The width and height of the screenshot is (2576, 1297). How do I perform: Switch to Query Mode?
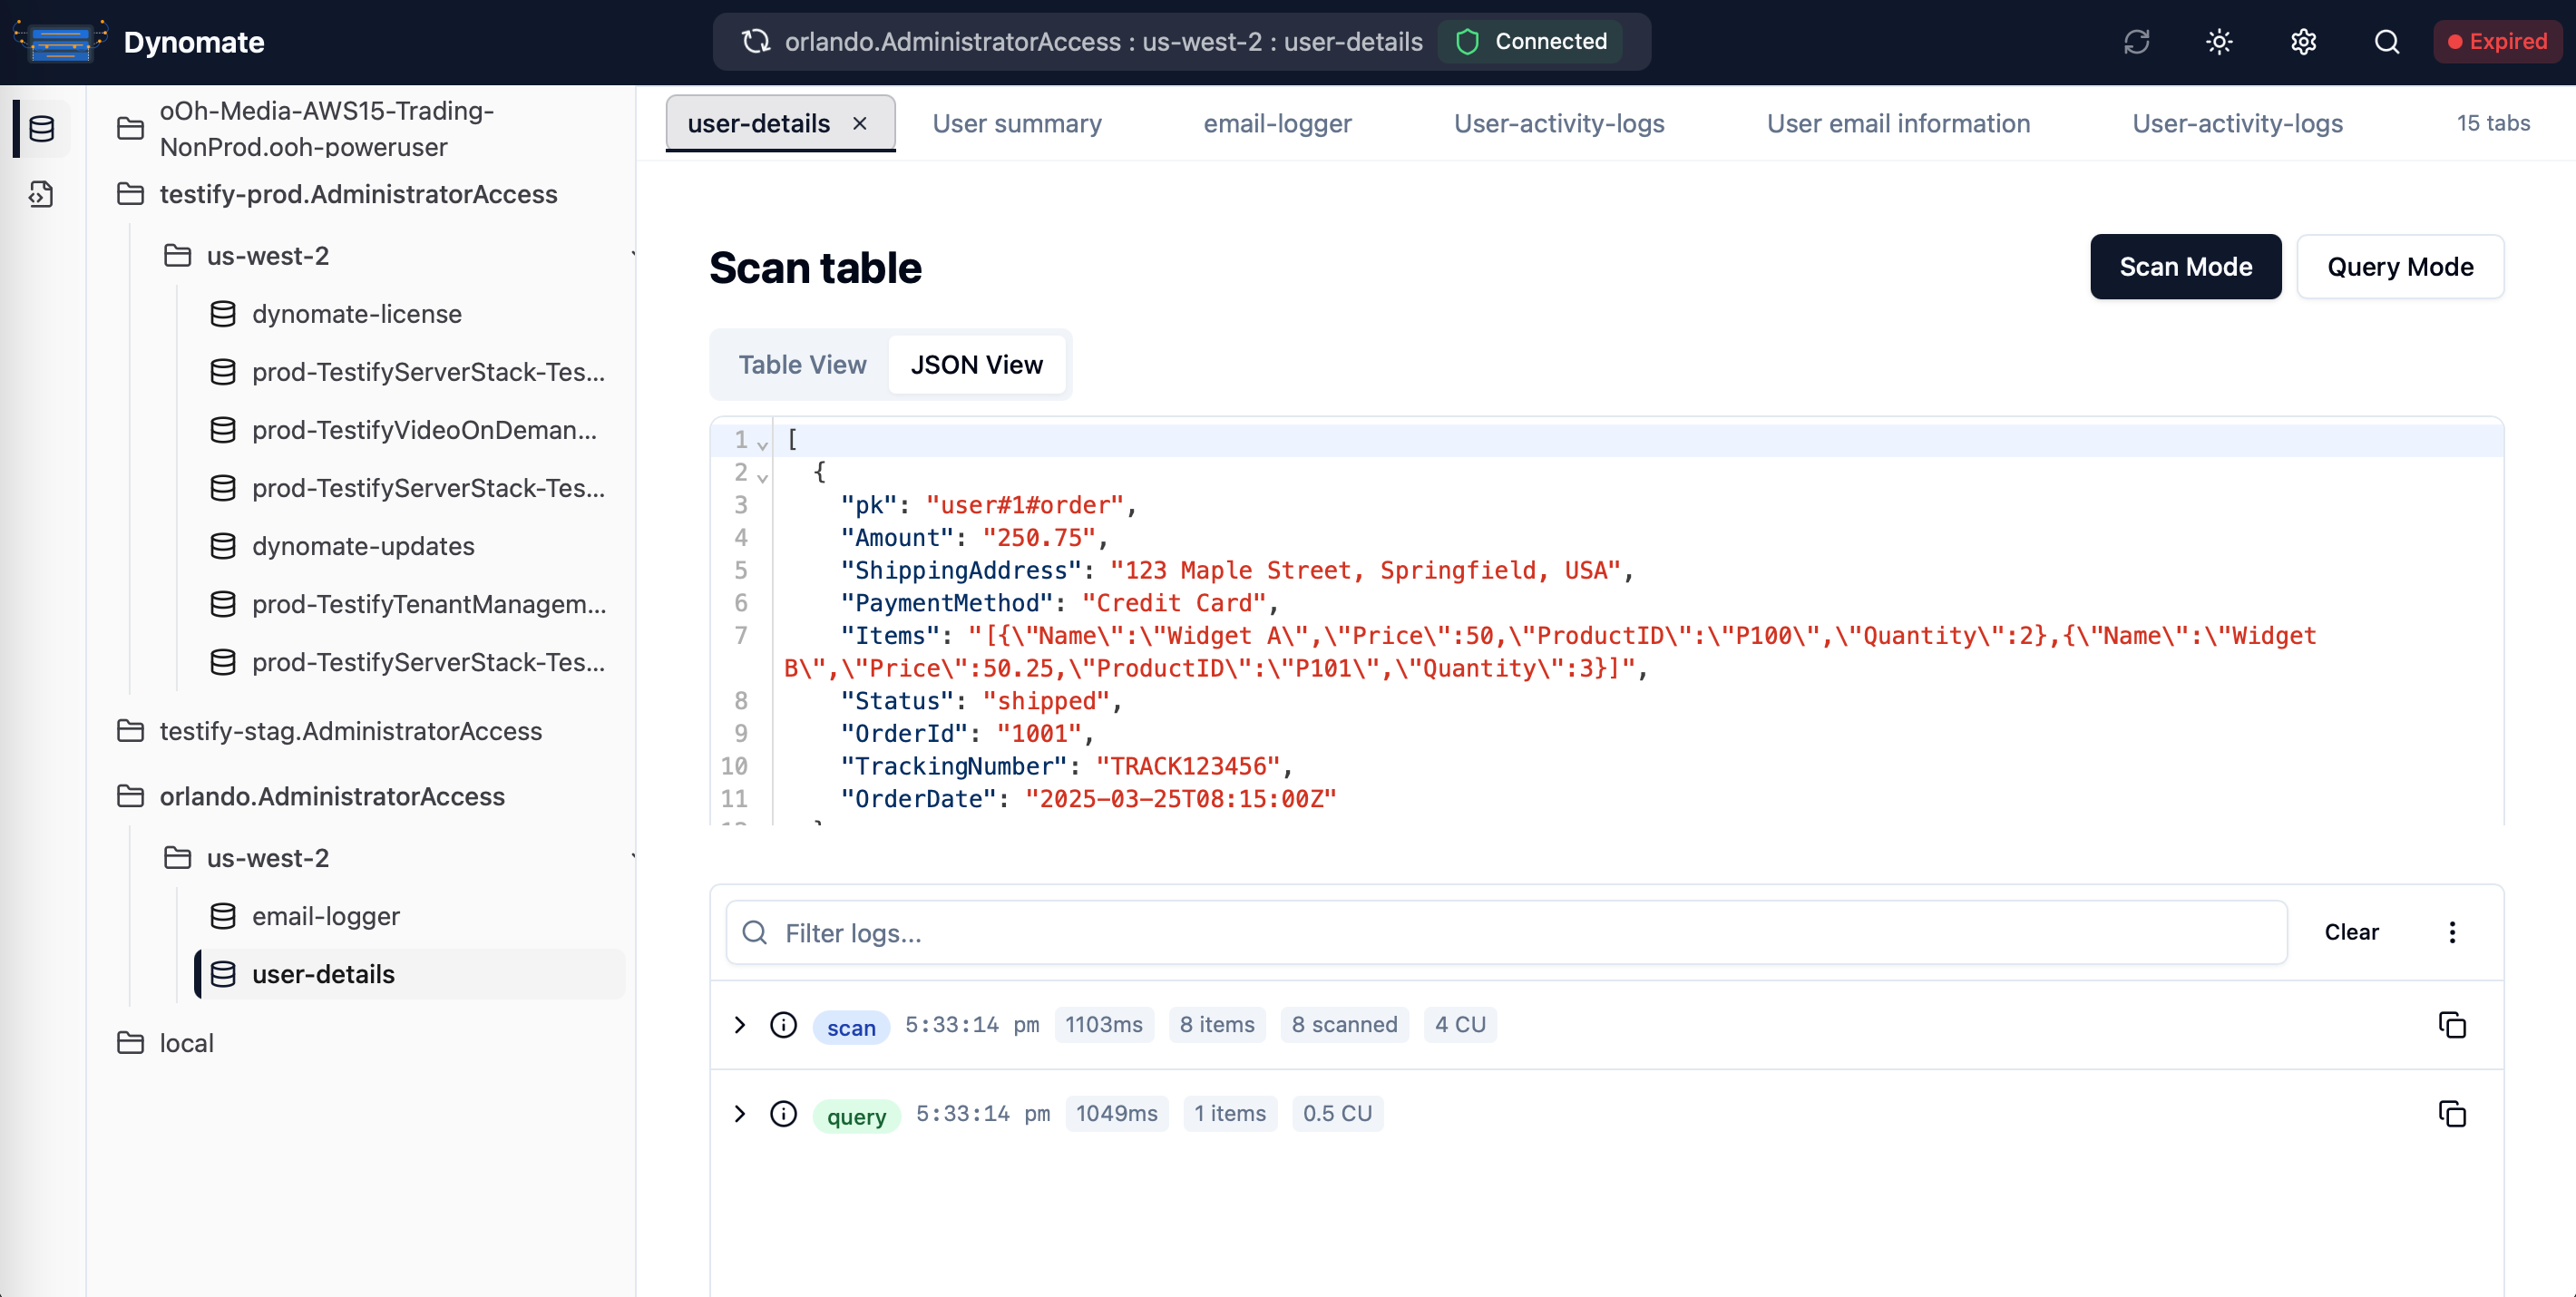click(x=2401, y=266)
